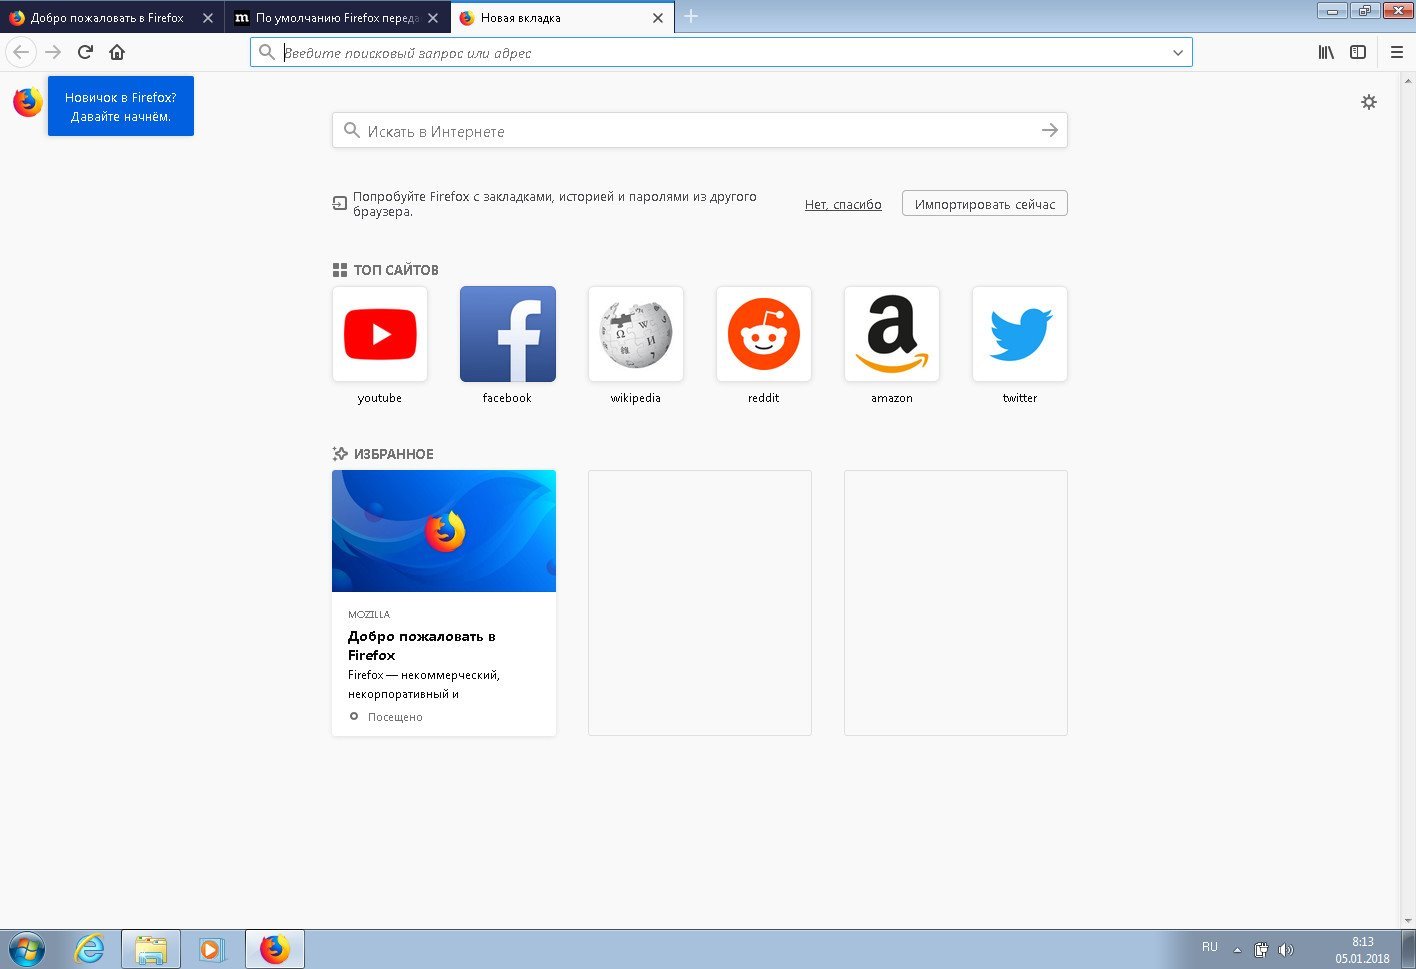Open the twitter top site tile

[x=1020, y=334]
